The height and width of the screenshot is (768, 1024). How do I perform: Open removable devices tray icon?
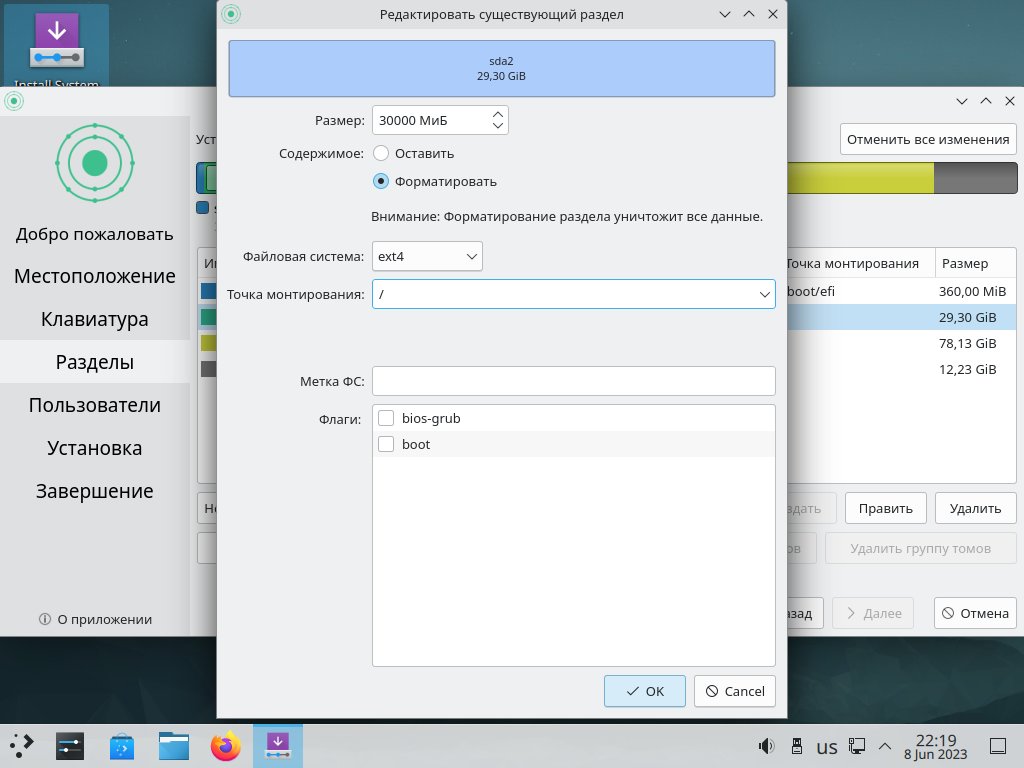coord(797,746)
